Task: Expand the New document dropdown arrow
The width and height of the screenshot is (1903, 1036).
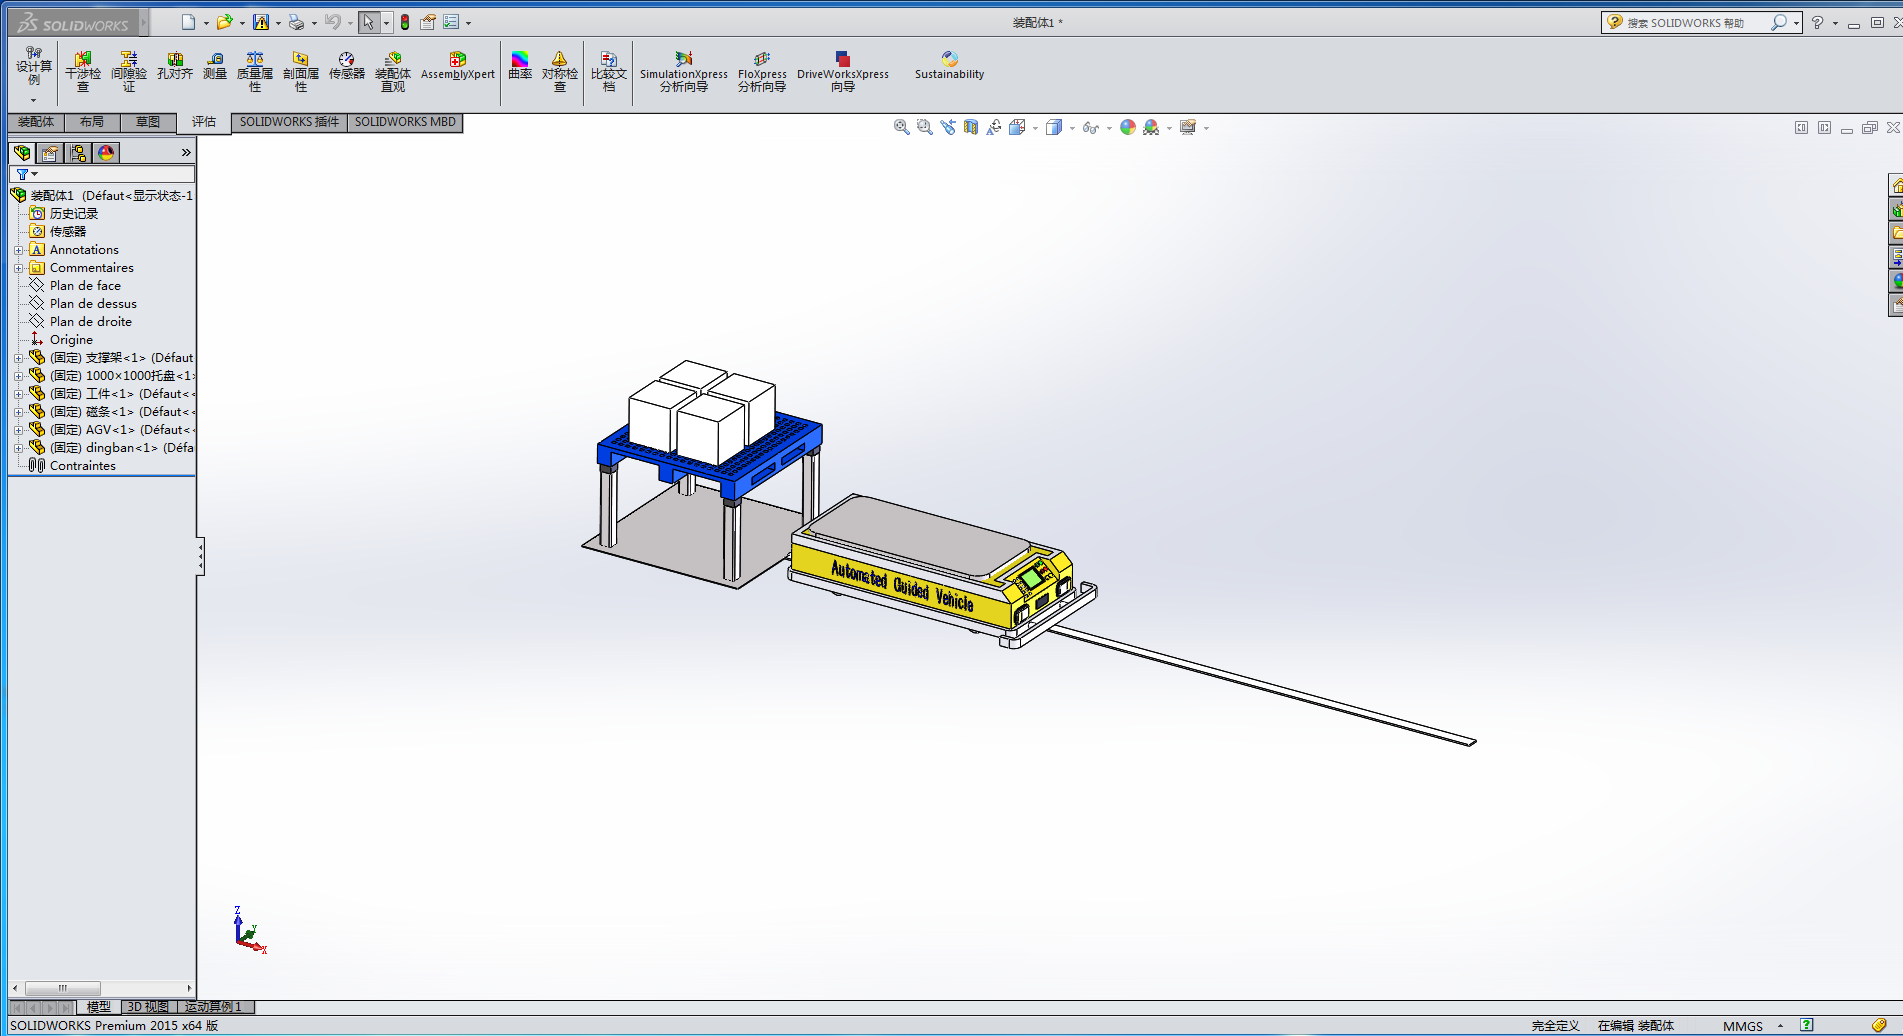Action: click(x=206, y=23)
